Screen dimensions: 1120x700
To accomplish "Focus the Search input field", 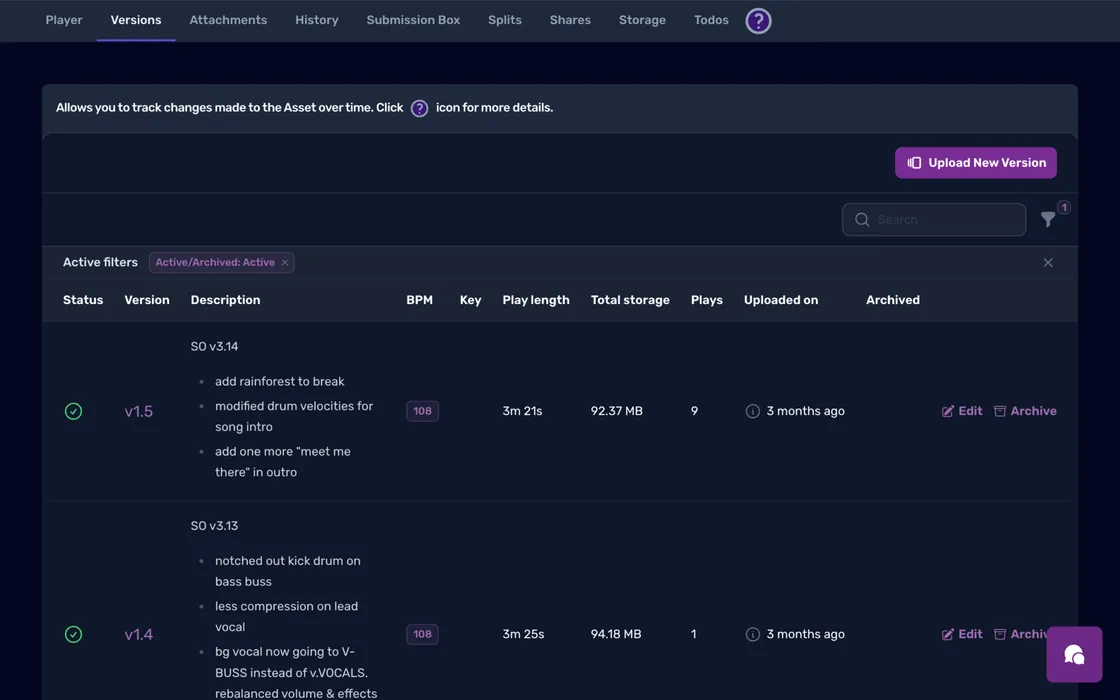I will tap(945, 220).
